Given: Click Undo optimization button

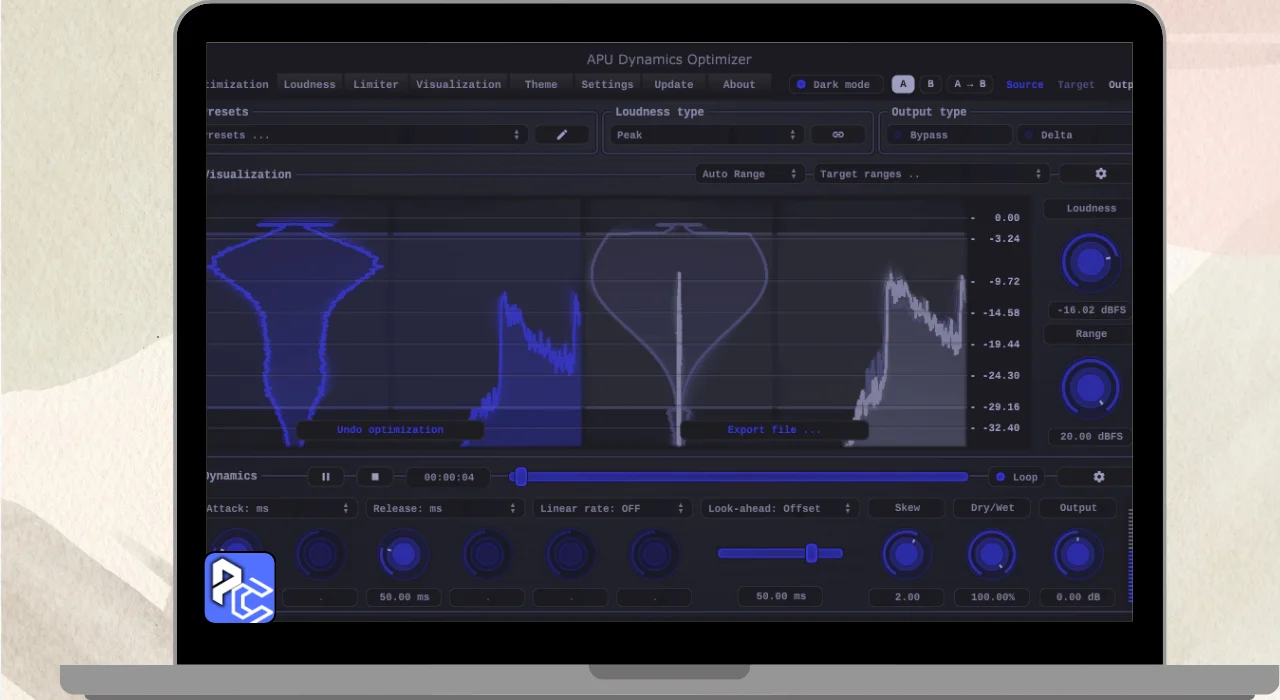Looking at the screenshot, I should click(390, 430).
